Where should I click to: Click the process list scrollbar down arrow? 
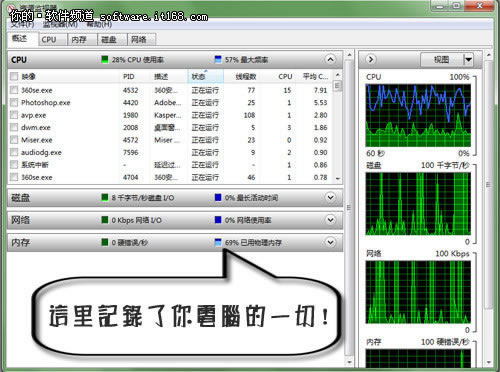coord(338,179)
